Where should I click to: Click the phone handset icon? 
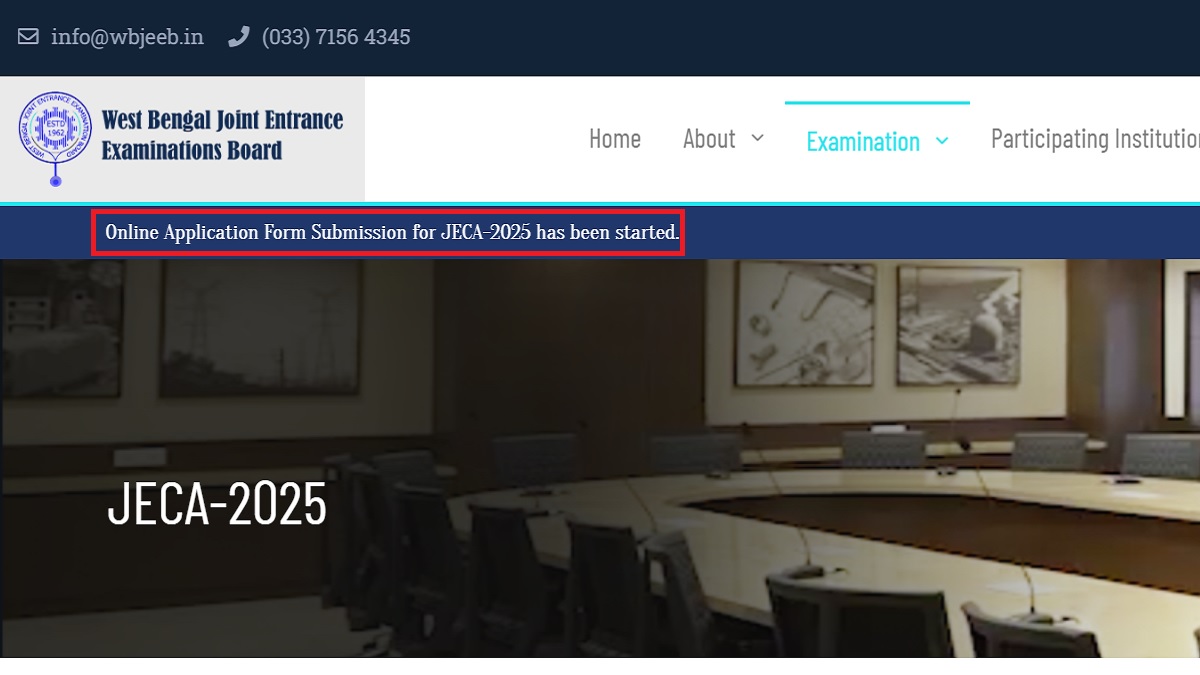point(238,37)
